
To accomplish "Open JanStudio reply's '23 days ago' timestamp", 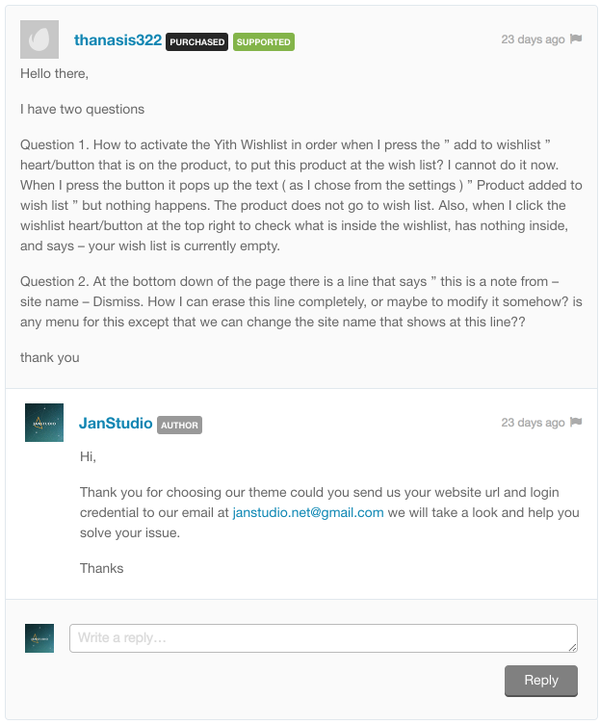I will coord(533,422).
